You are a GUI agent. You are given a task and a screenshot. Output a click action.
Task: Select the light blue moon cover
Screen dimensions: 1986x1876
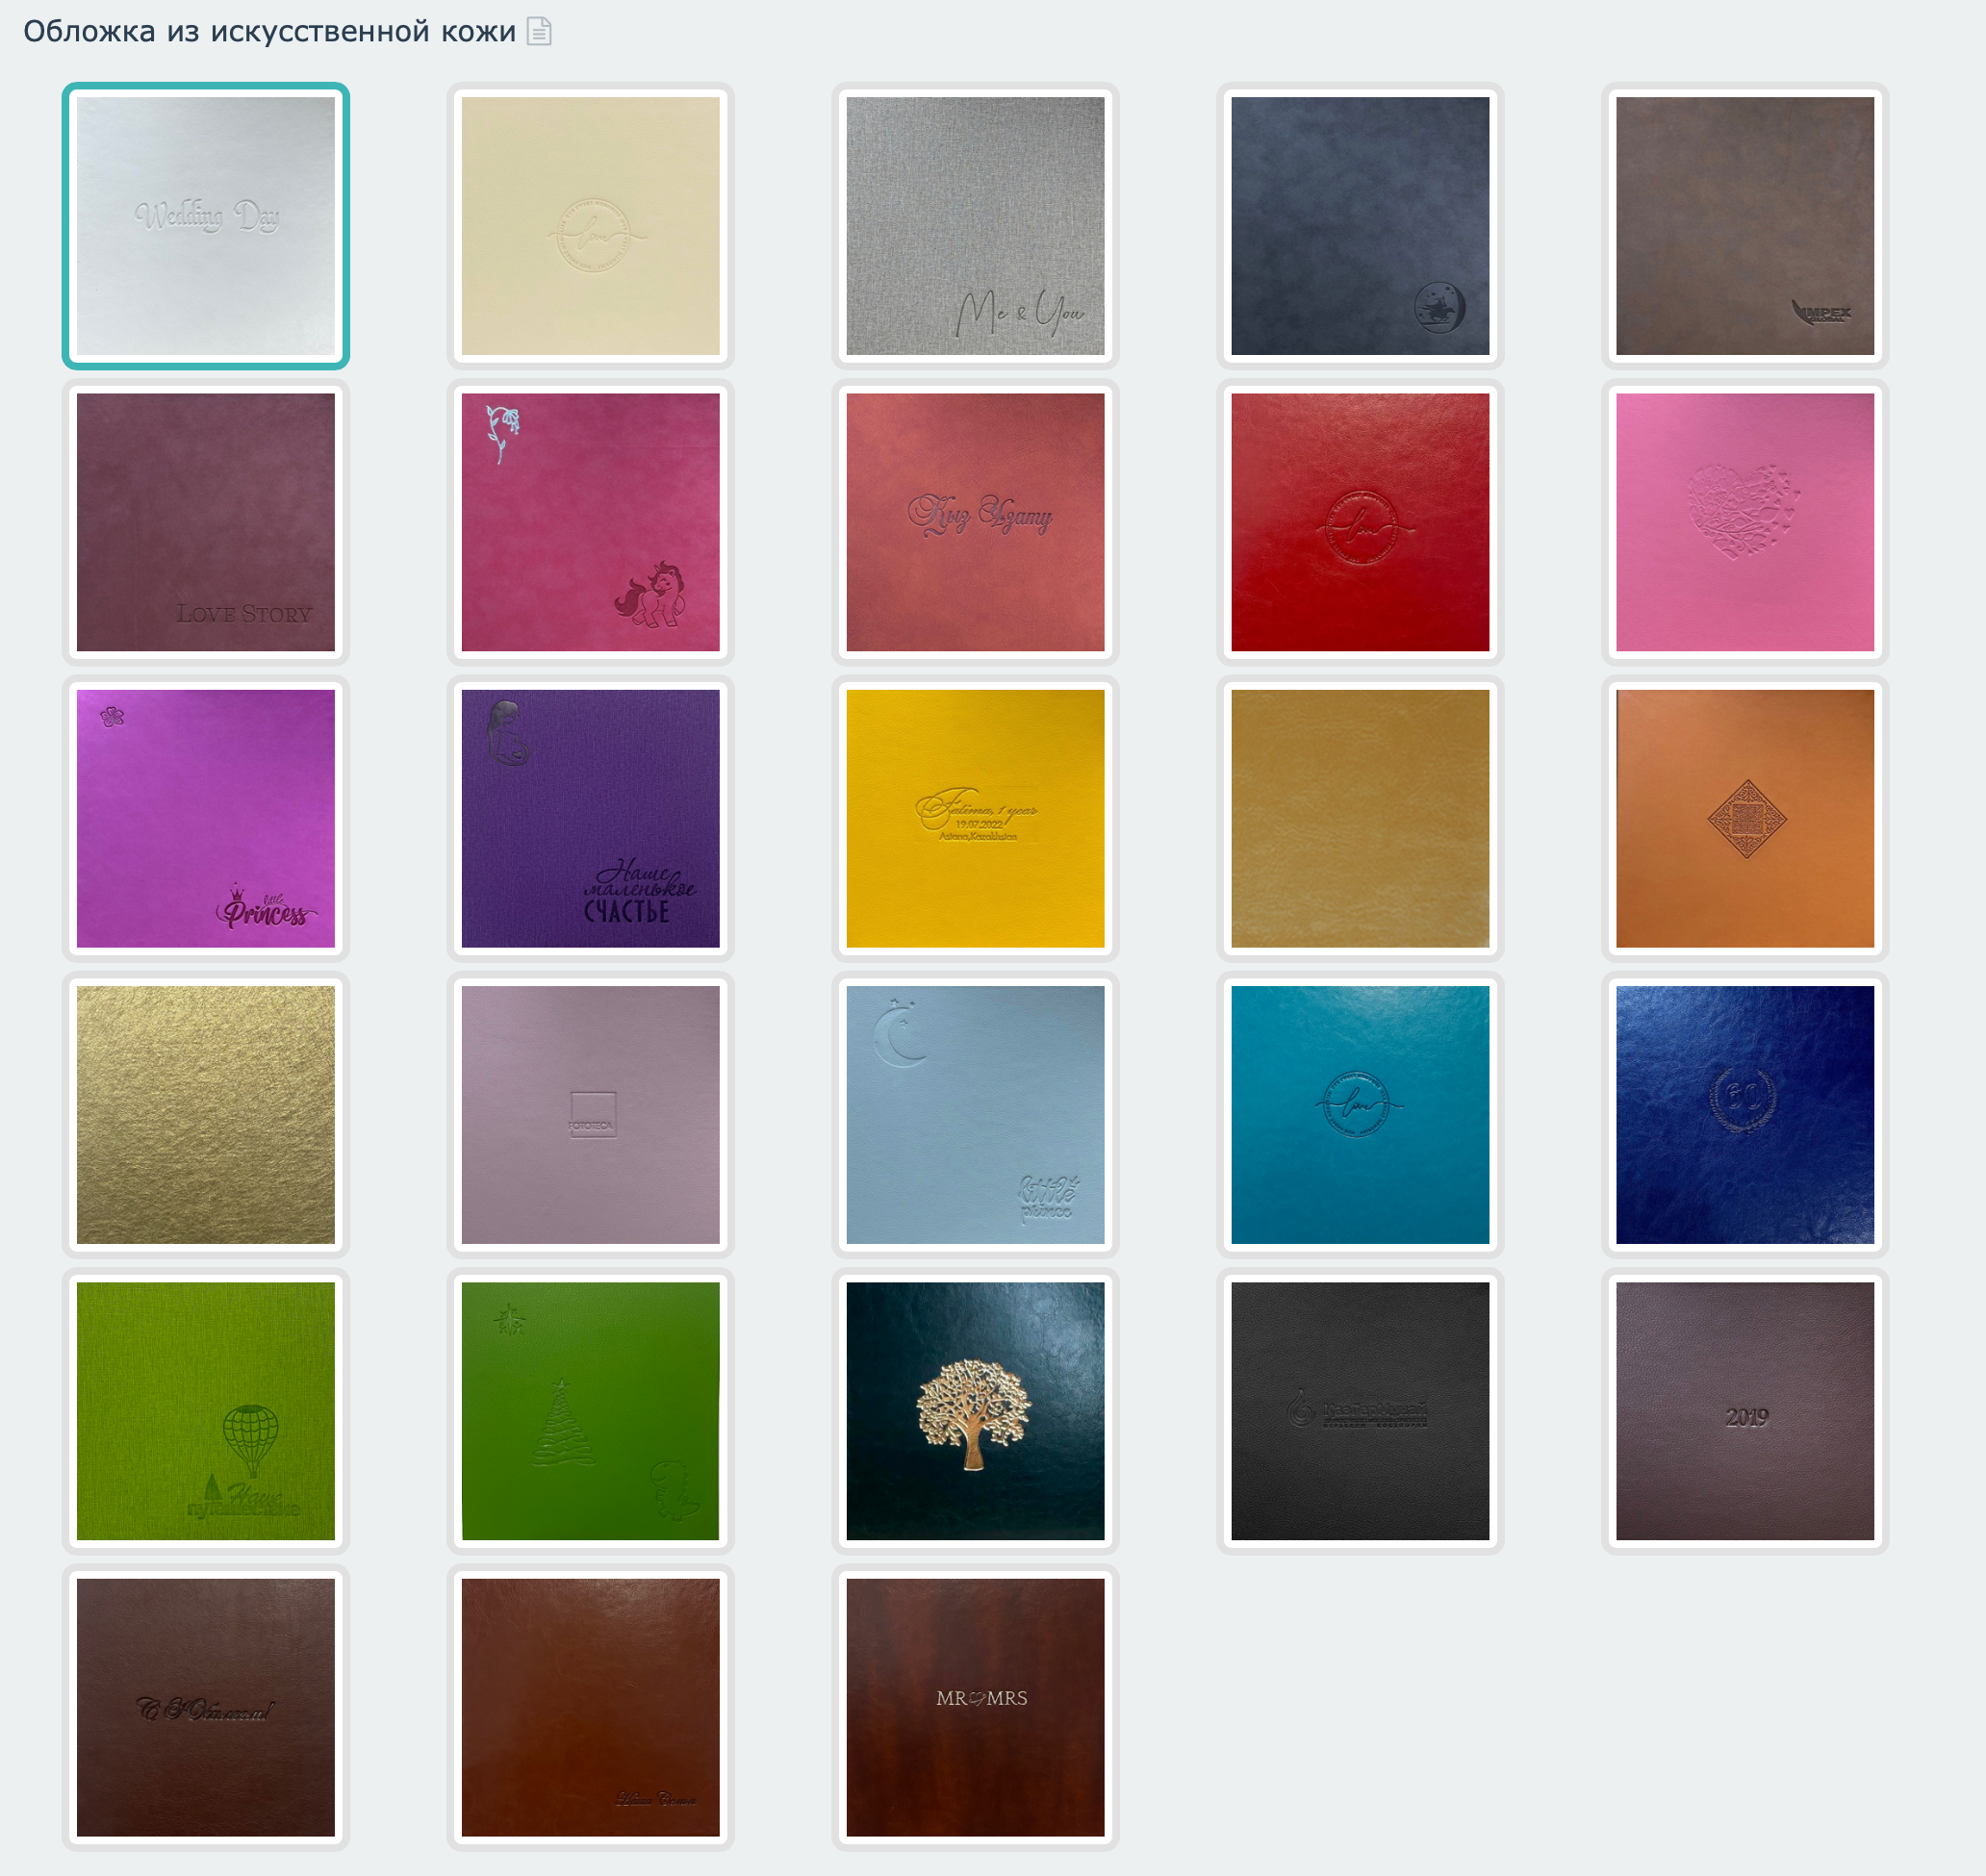click(975, 1114)
